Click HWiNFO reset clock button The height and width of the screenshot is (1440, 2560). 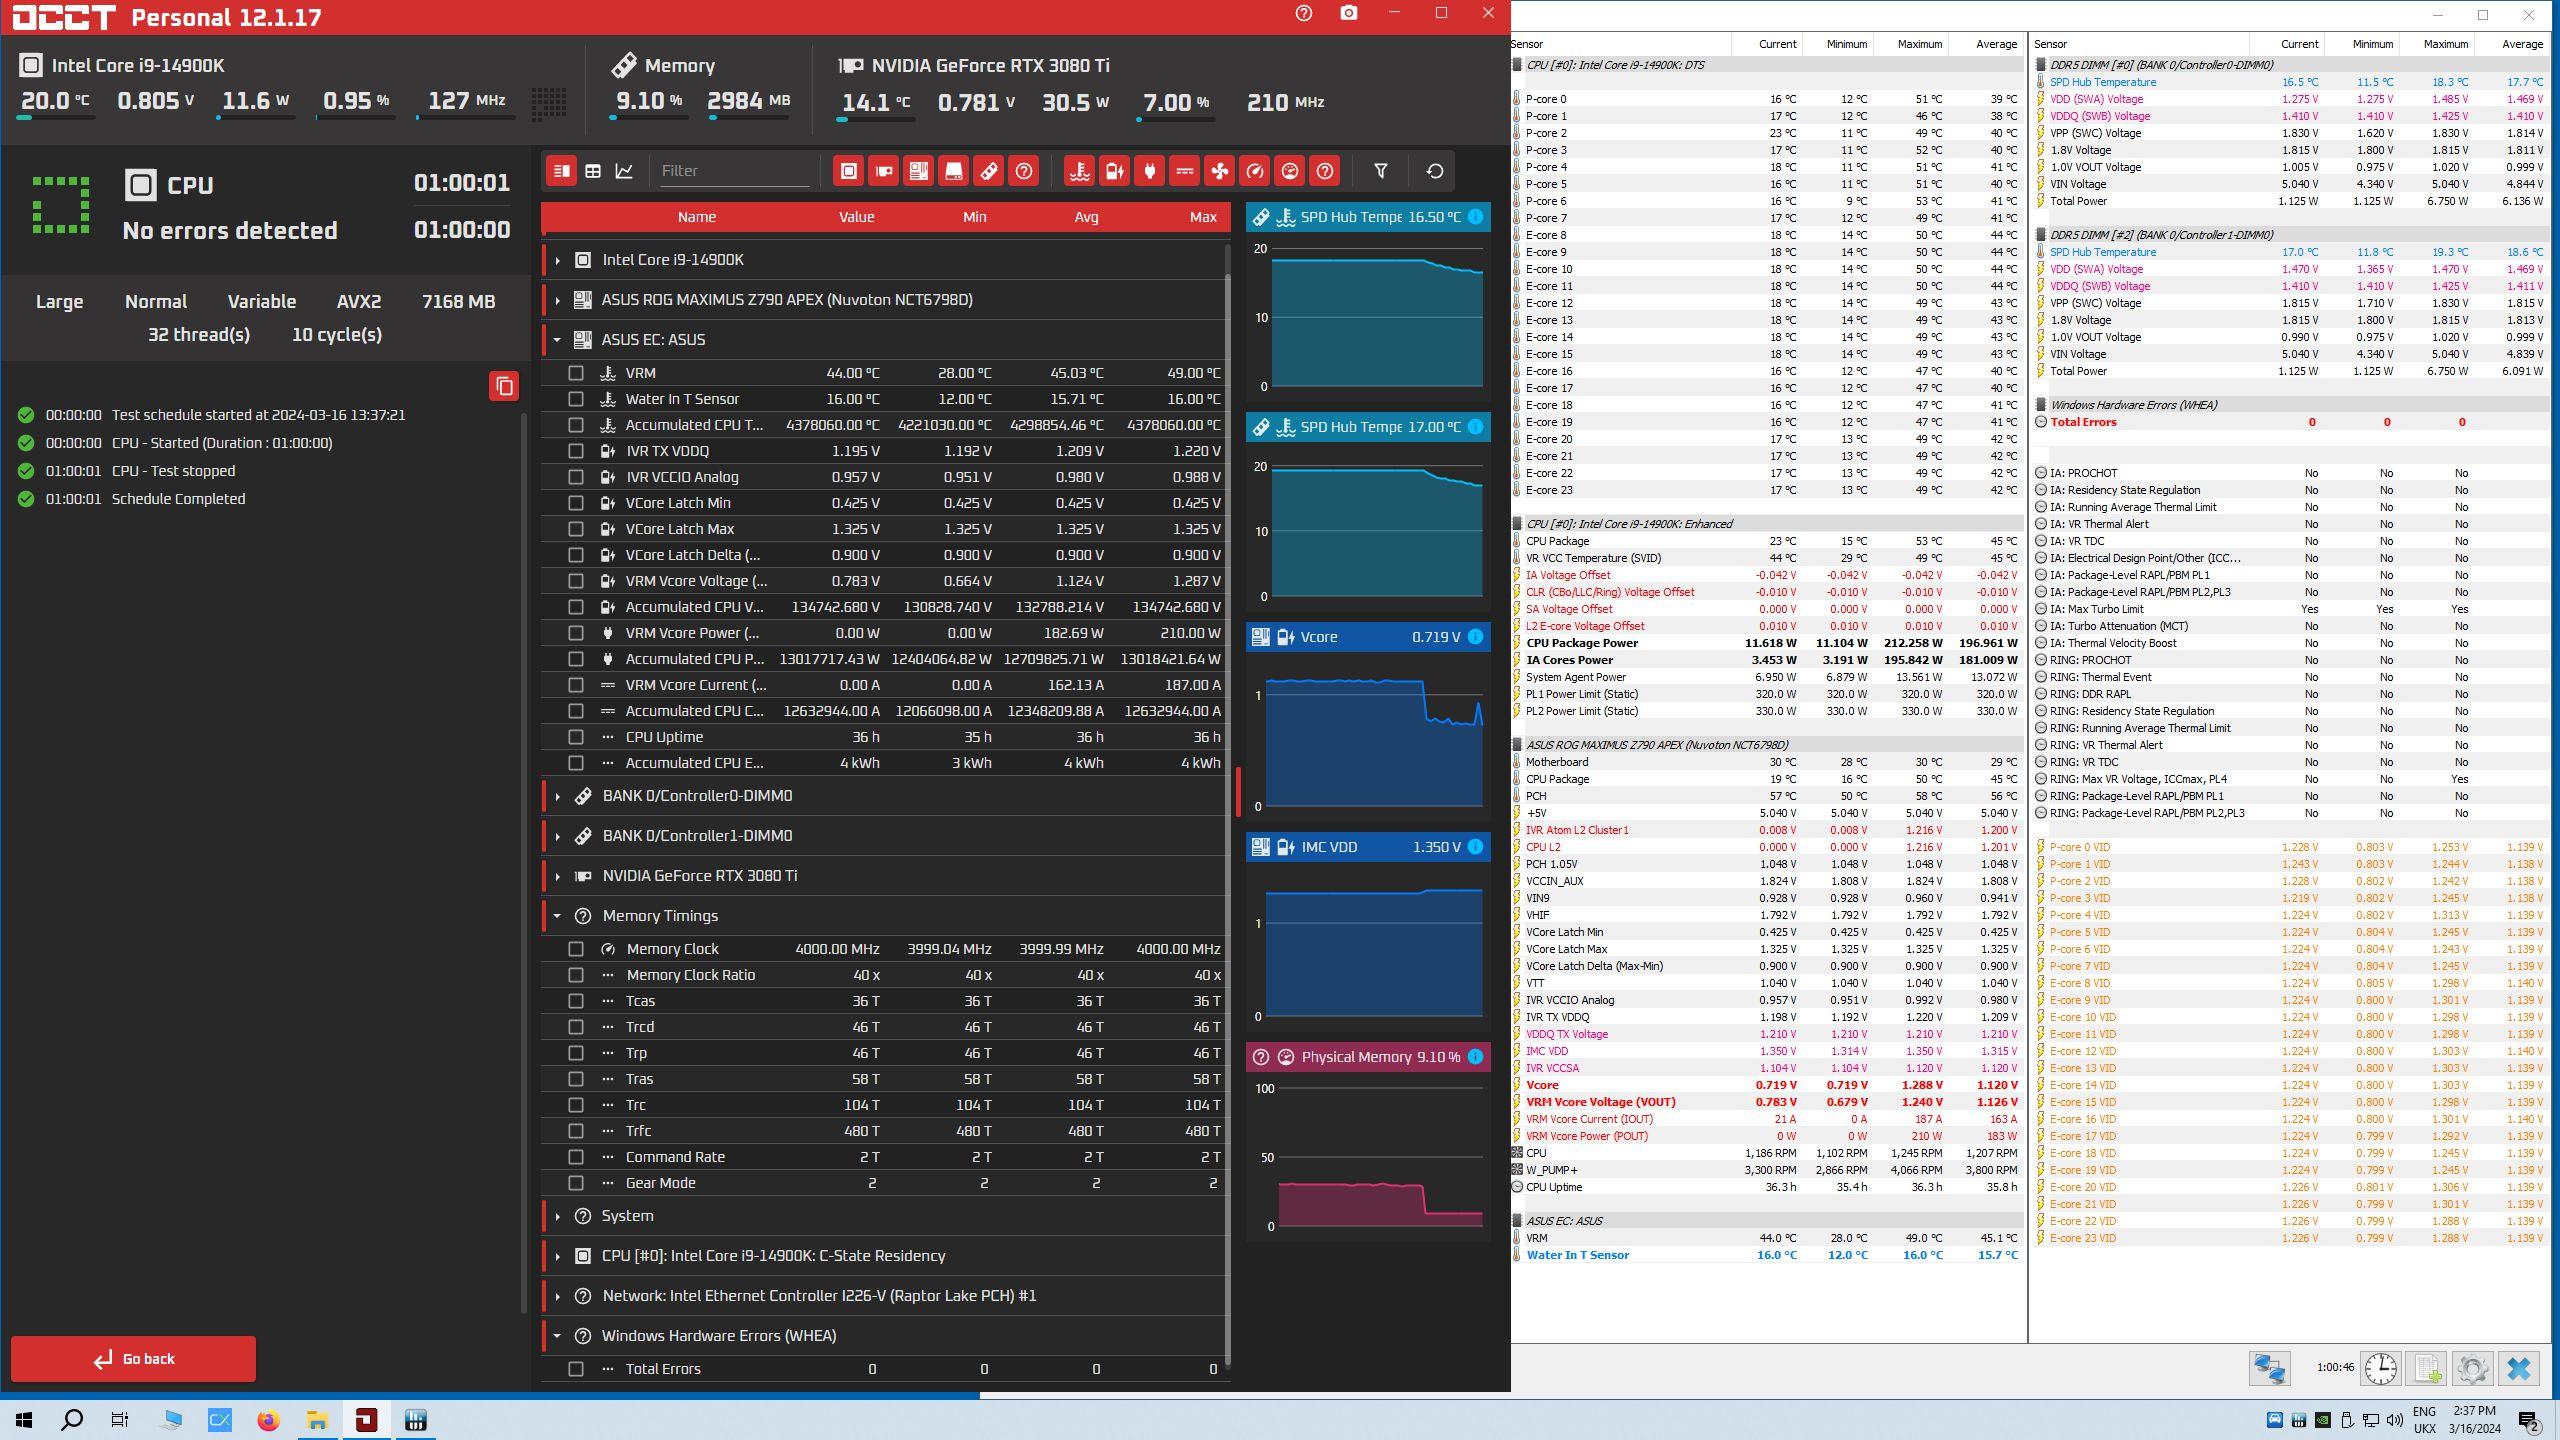[2380, 1368]
